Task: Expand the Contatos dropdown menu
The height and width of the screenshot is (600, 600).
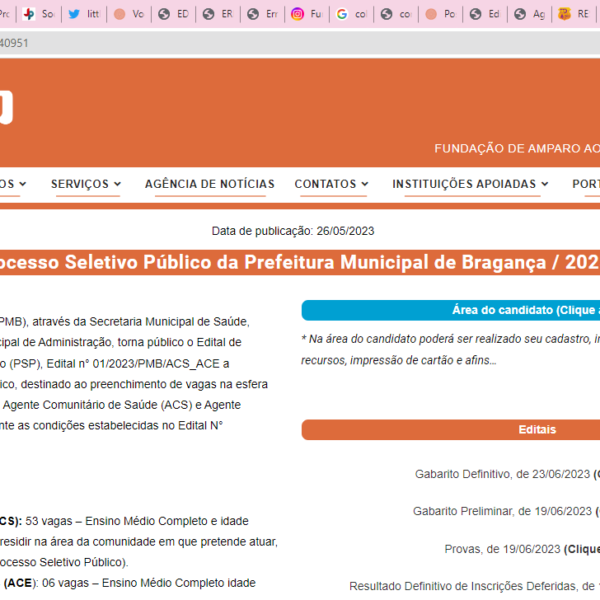Action: (331, 184)
